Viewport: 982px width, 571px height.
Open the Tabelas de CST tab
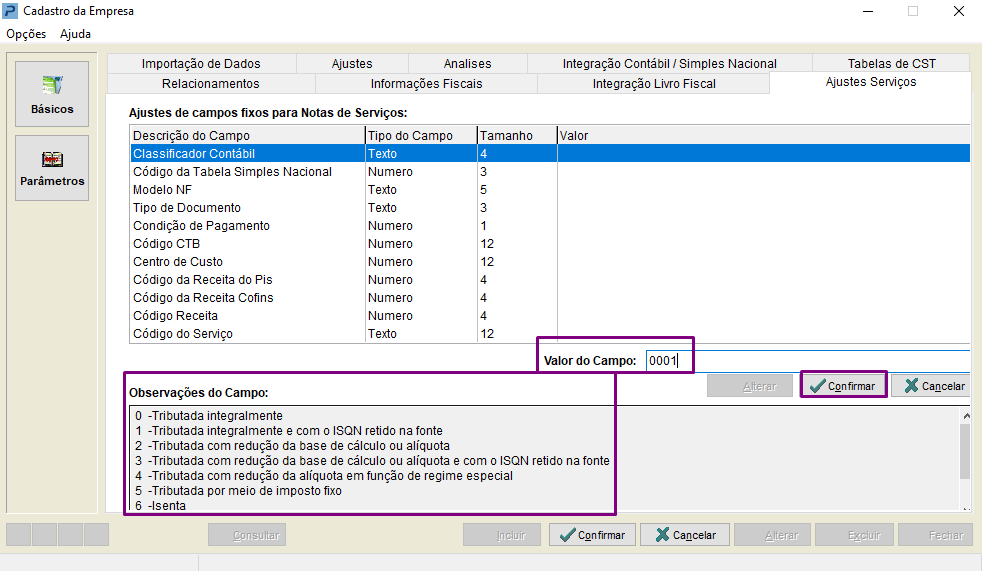pos(891,64)
